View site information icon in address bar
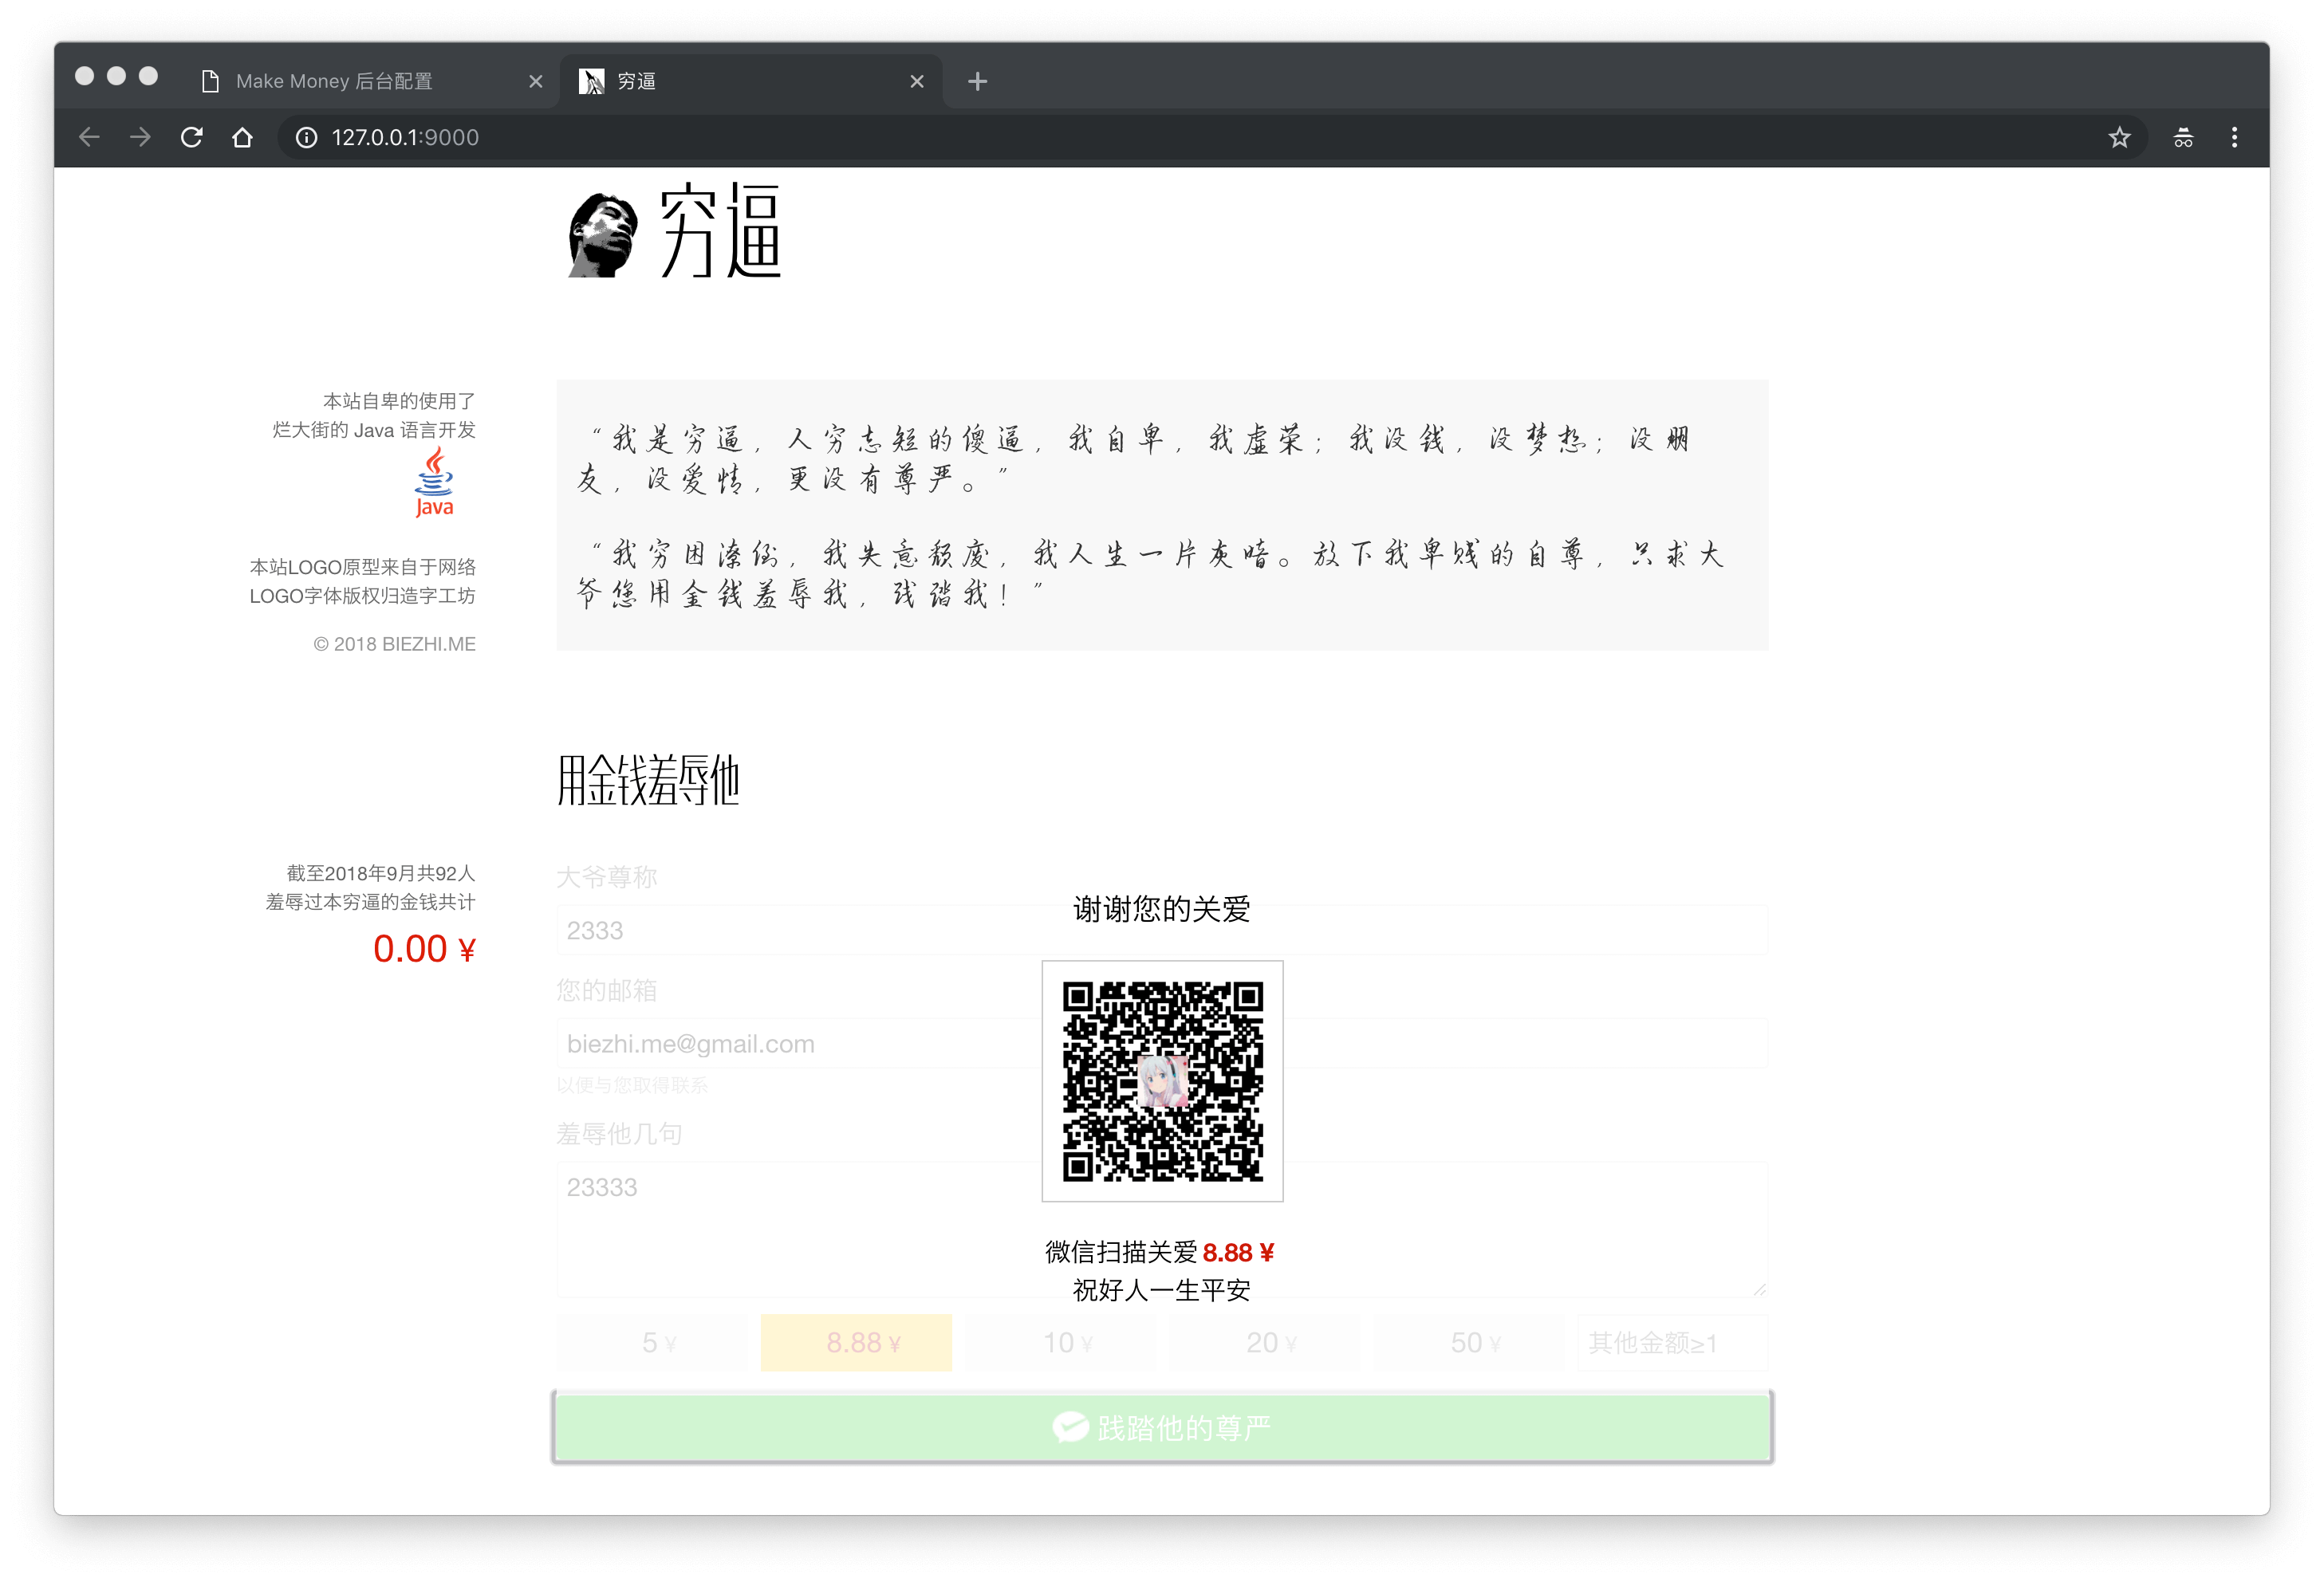This screenshot has width=2324, height=1582. click(306, 137)
